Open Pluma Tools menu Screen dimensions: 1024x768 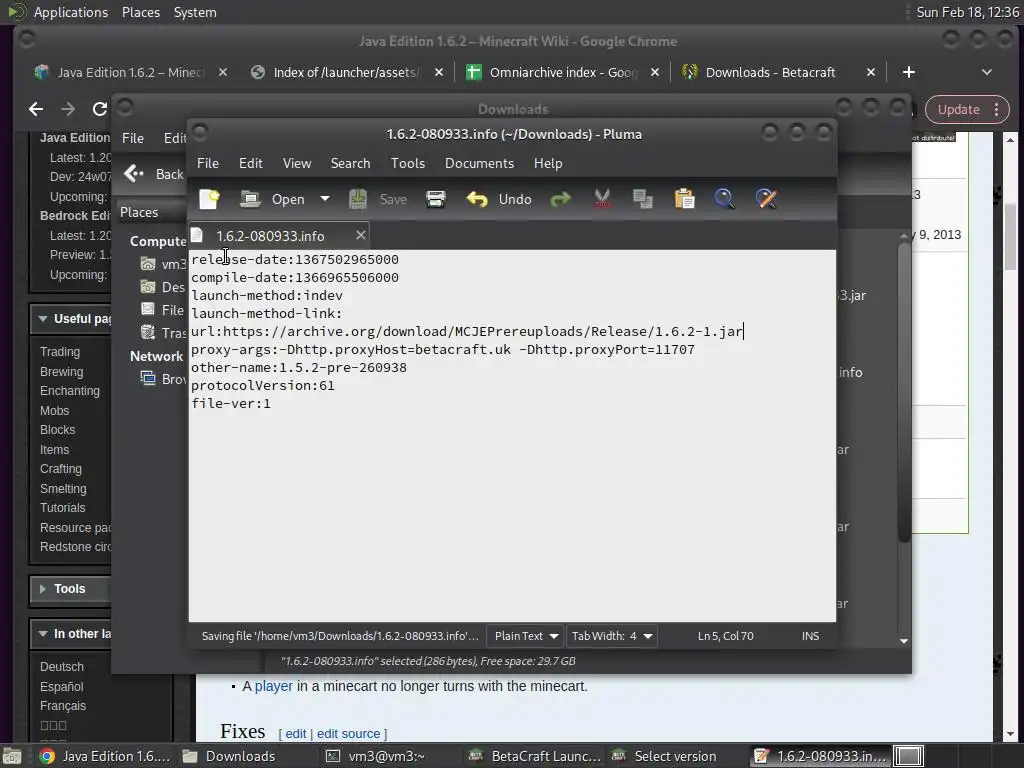click(408, 163)
